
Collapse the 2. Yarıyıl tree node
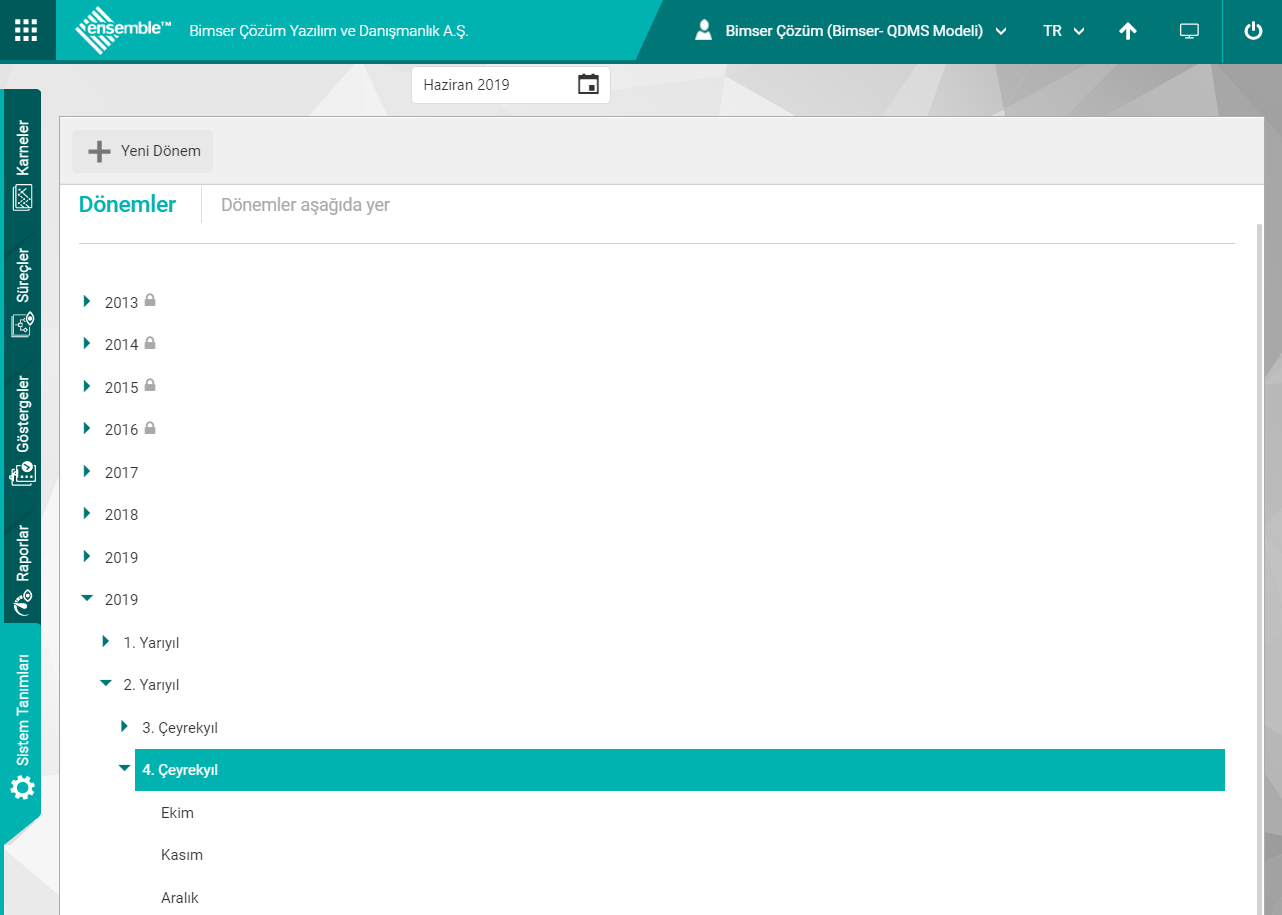tap(106, 683)
